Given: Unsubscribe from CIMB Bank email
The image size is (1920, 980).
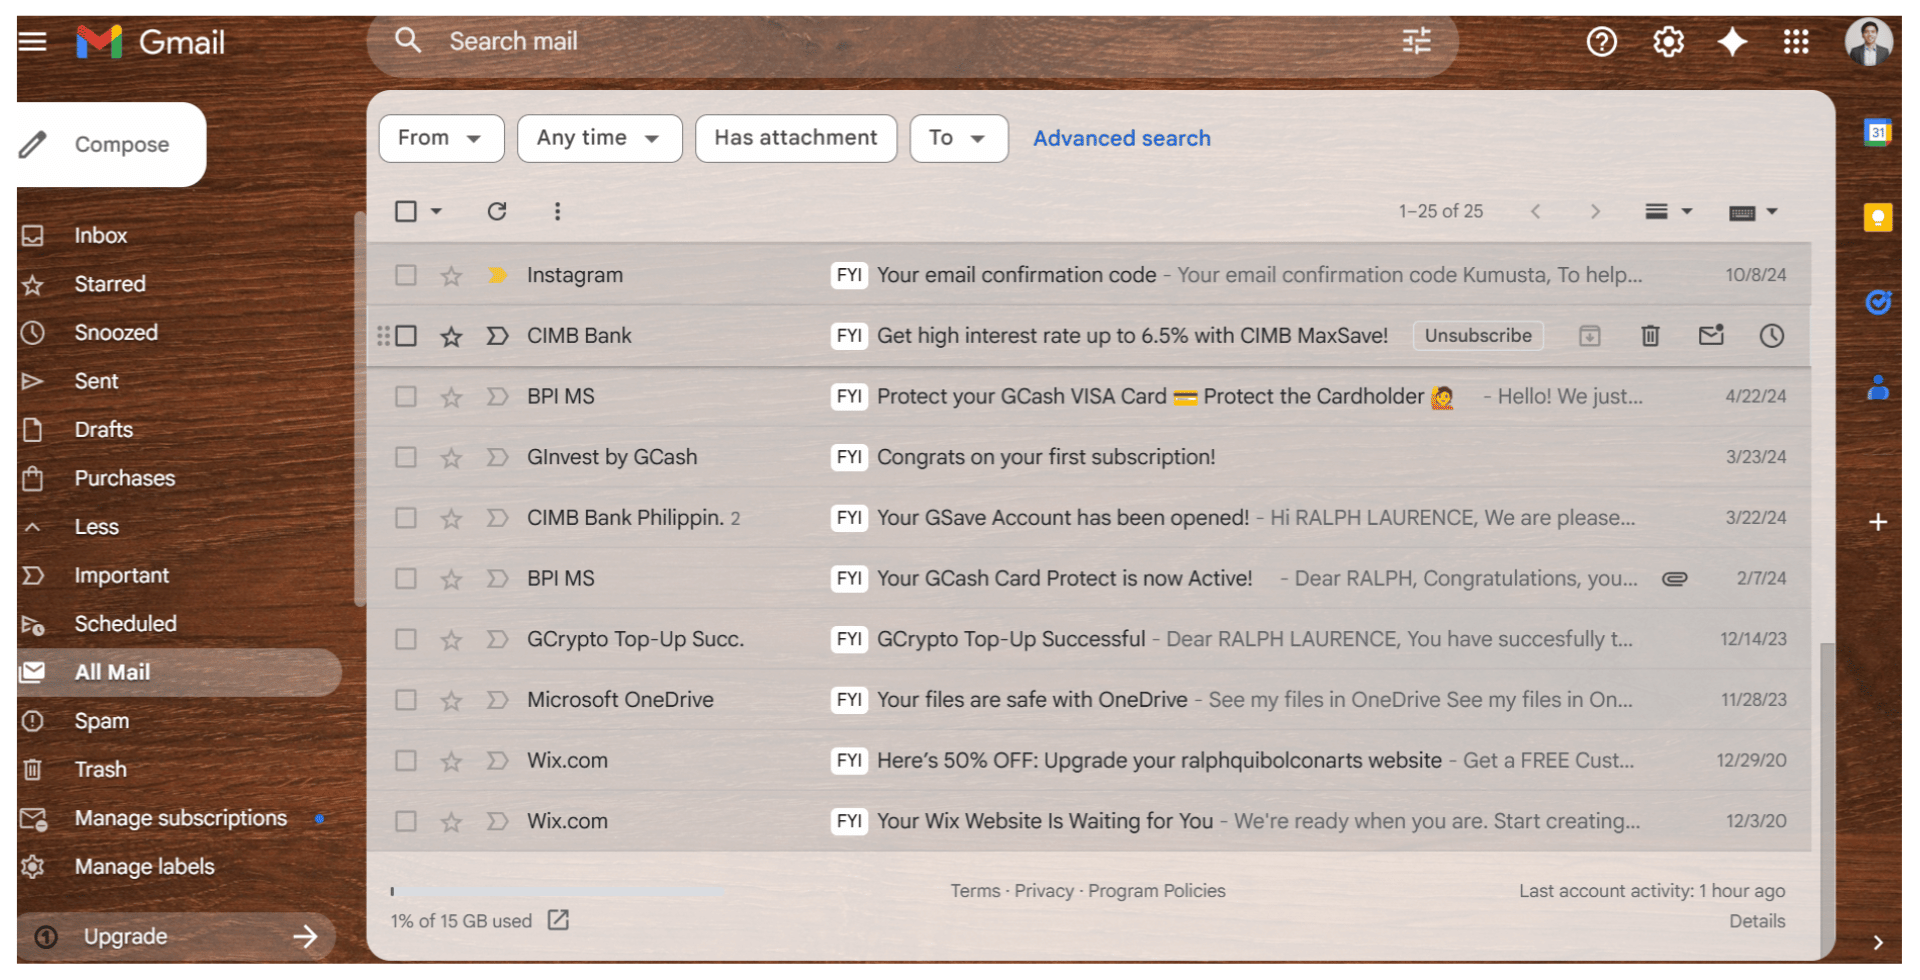Looking at the screenshot, I should pos(1478,336).
